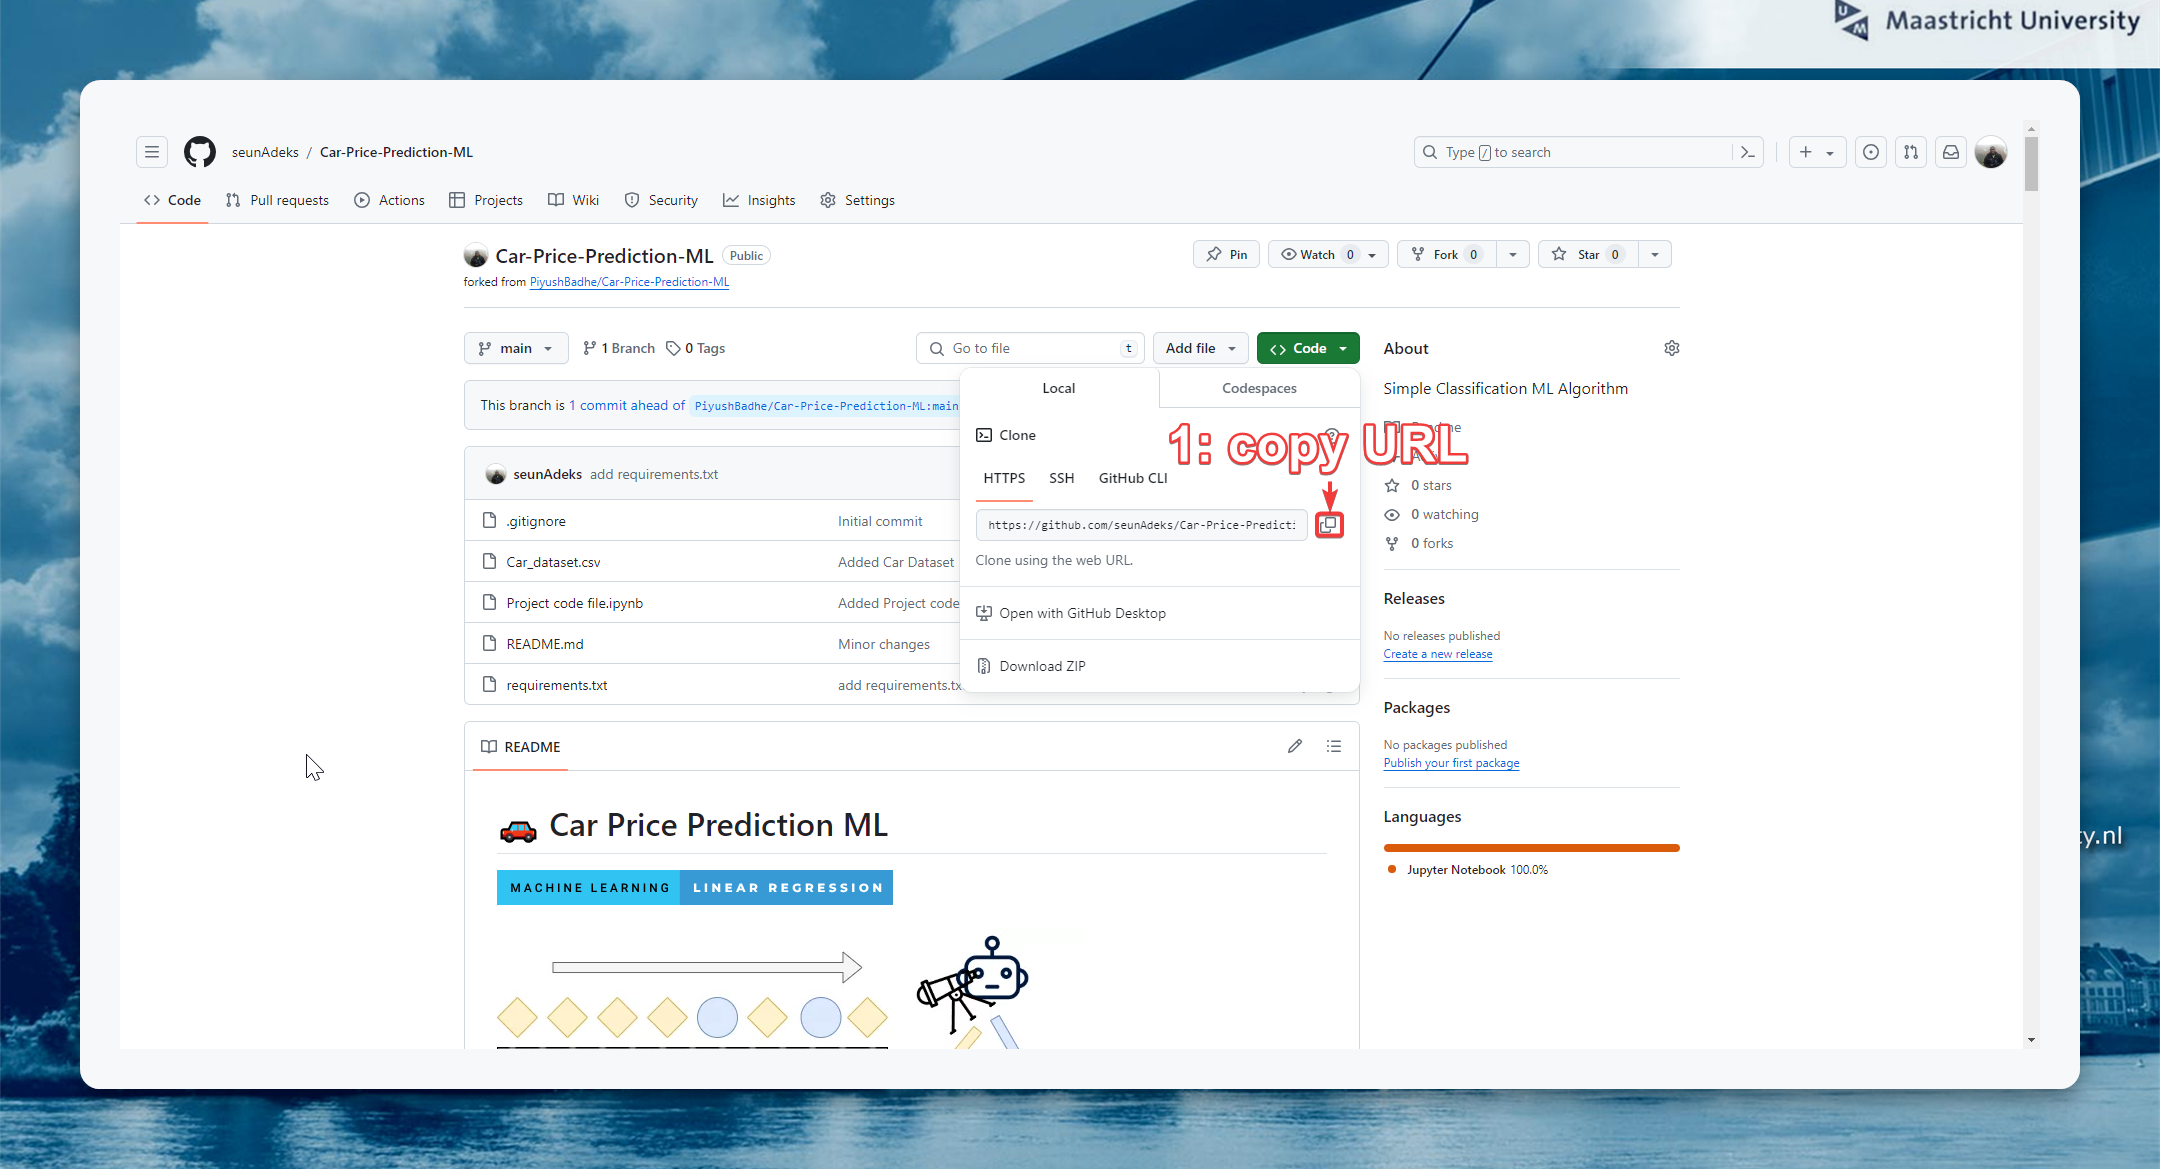This screenshot has width=2160, height=1169.
Task: Switch to the SSH clone tab
Action: pos(1061,478)
